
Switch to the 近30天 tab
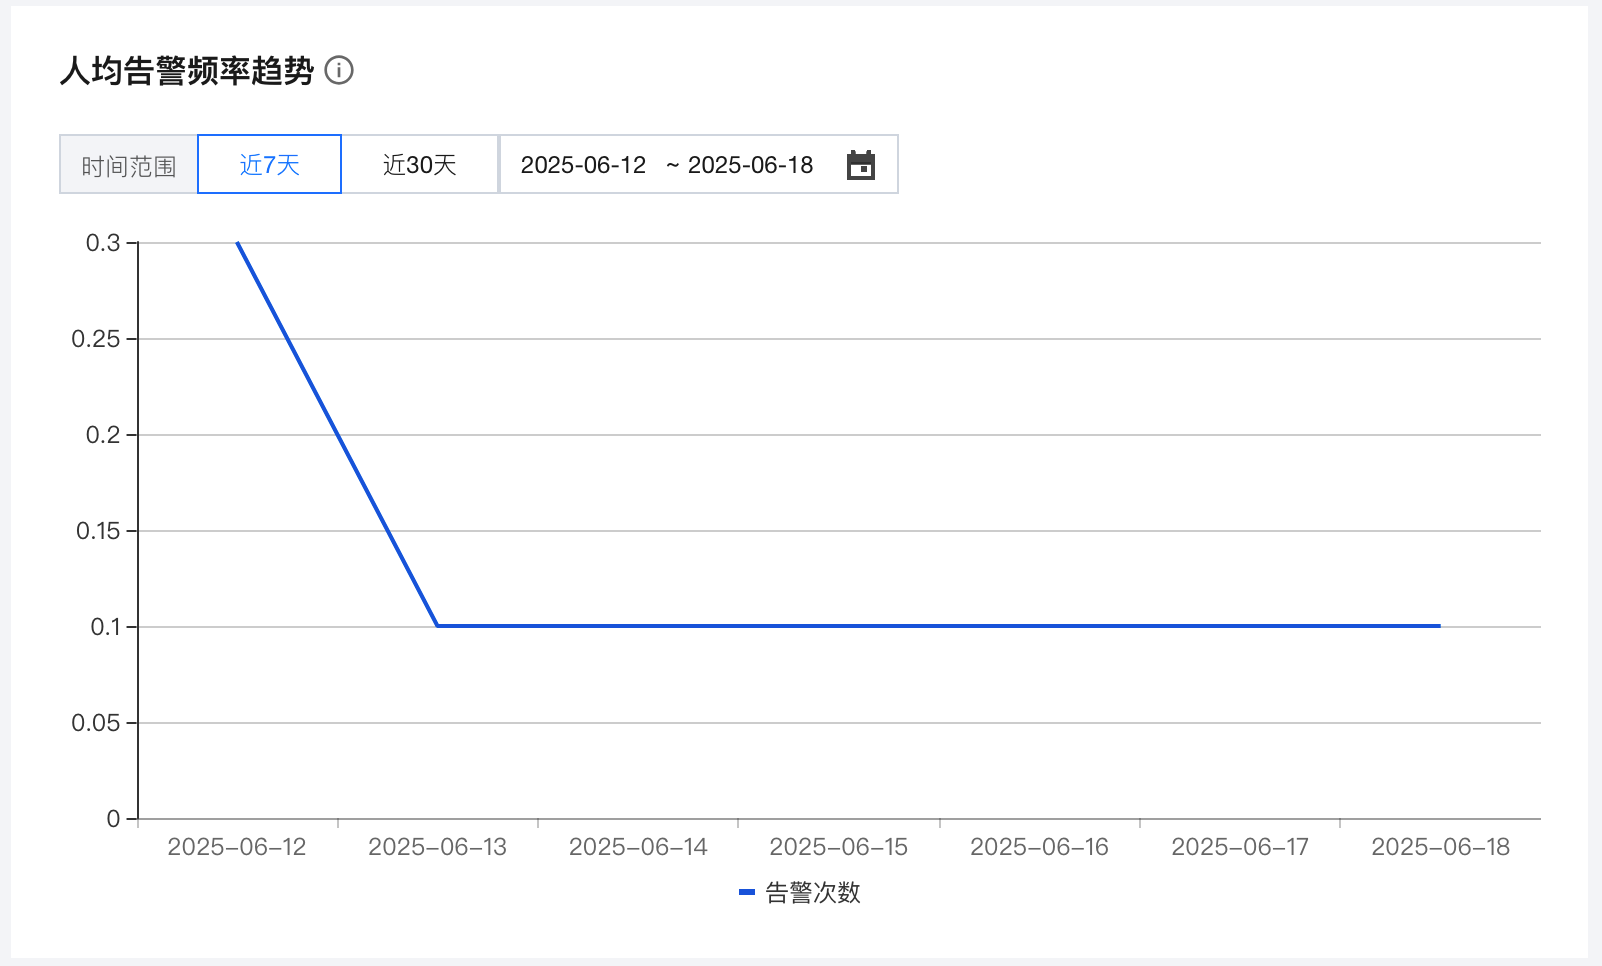tap(420, 165)
